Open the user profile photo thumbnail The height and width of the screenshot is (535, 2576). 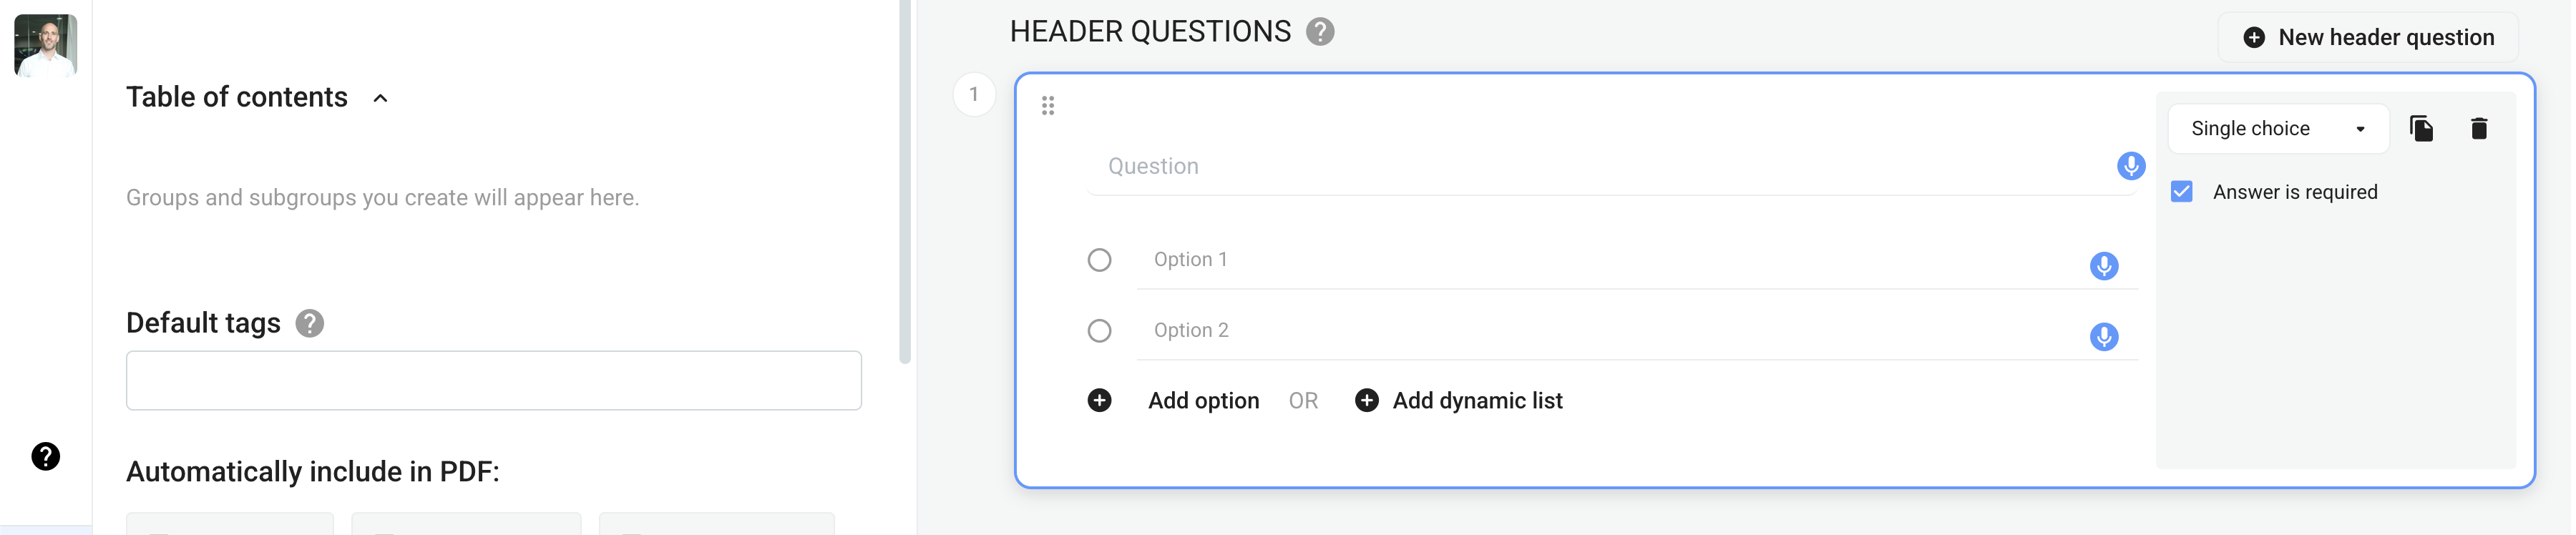pyautogui.click(x=46, y=45)
